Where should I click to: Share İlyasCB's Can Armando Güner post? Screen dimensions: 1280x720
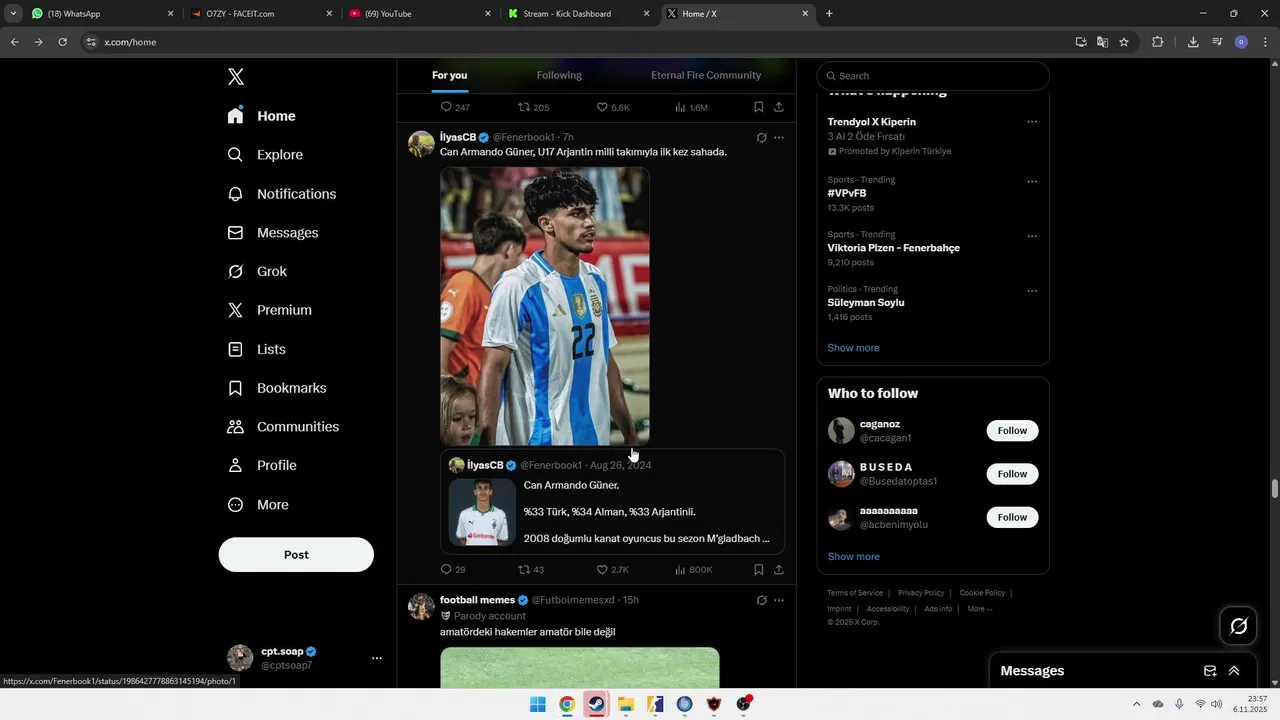[779, 570]
